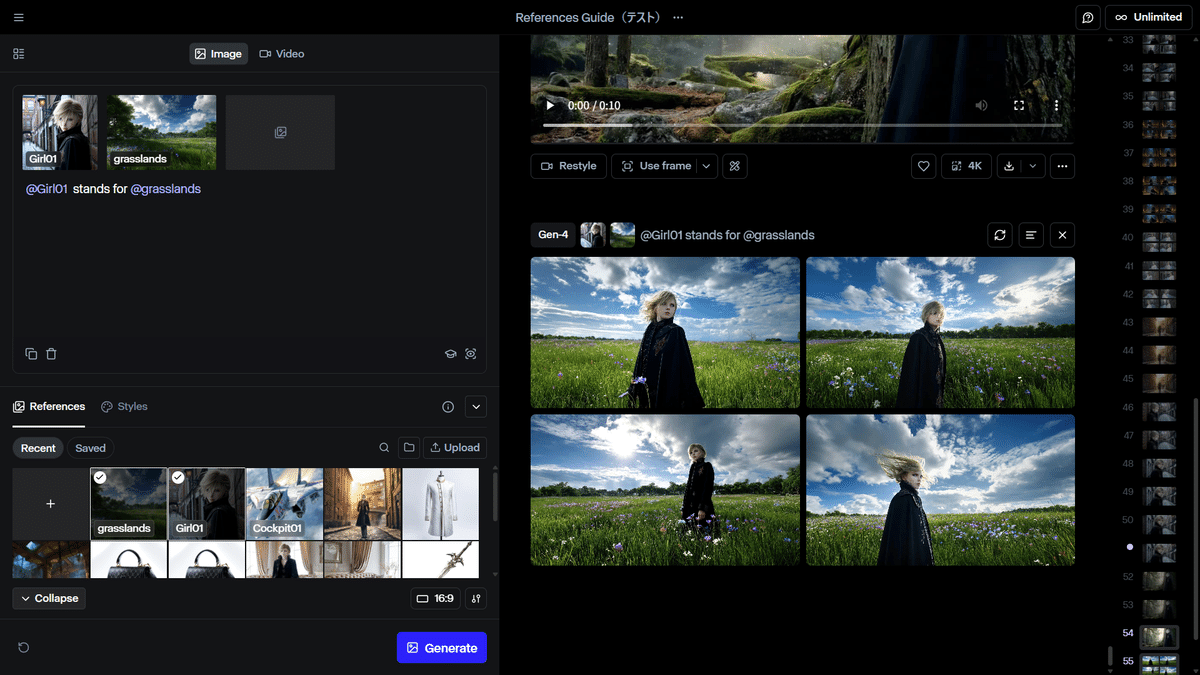Click the trash icon in prompt box
Image resolution: width=1200 pixels, height=675 pixels.
(x=51, y=353)
